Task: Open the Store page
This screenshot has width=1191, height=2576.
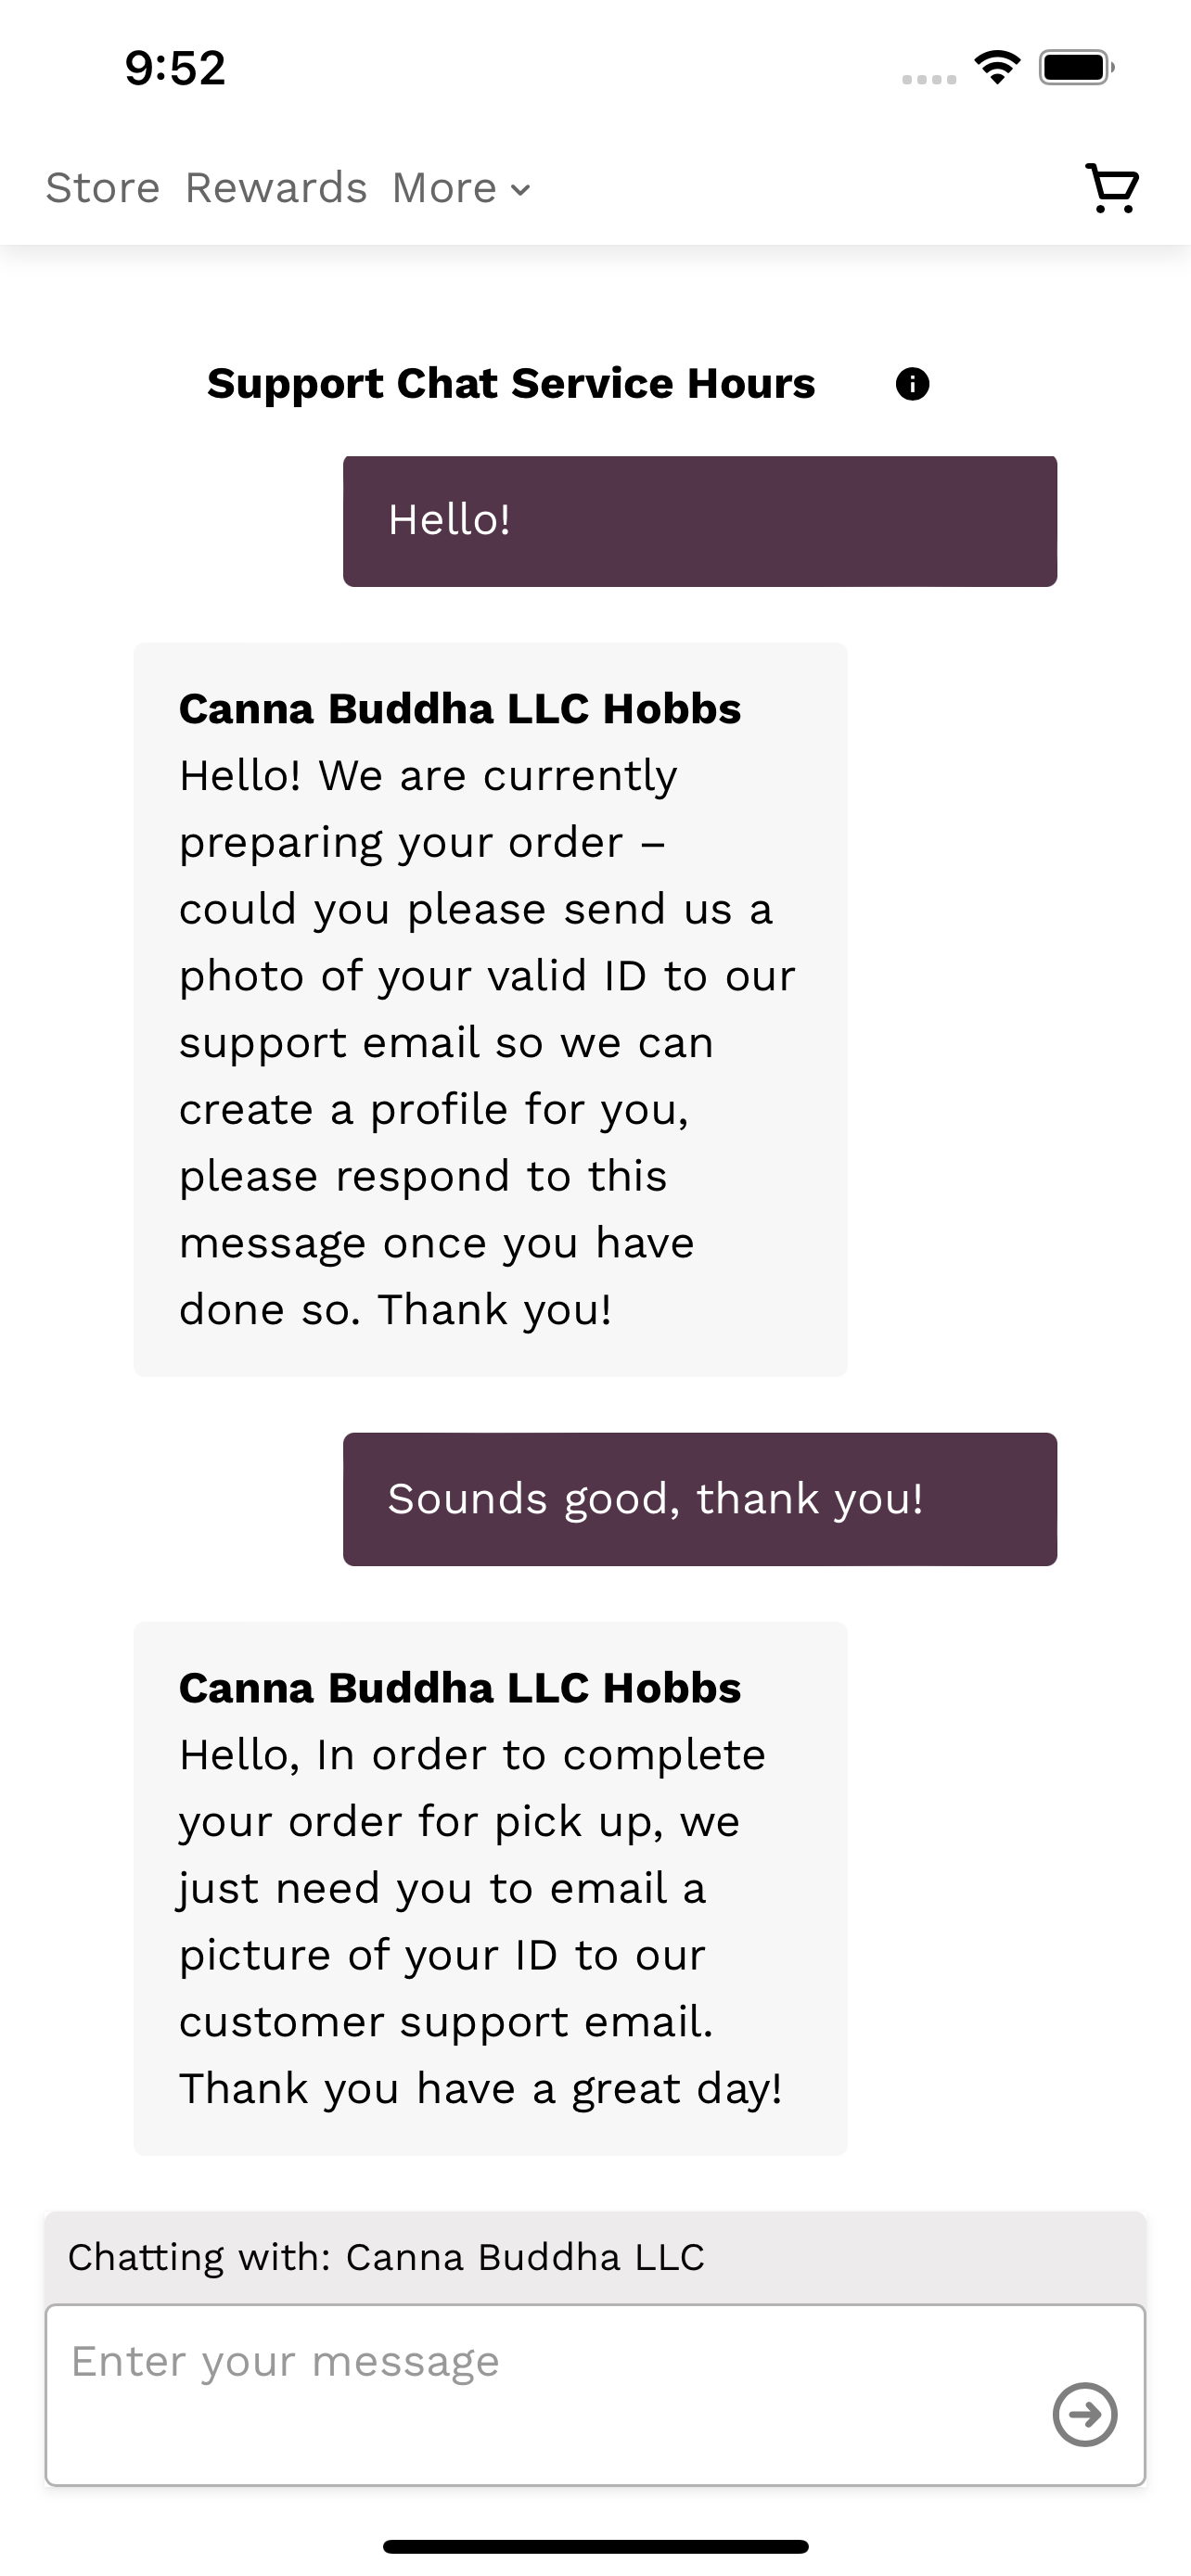Action: (x=103, y=188)
